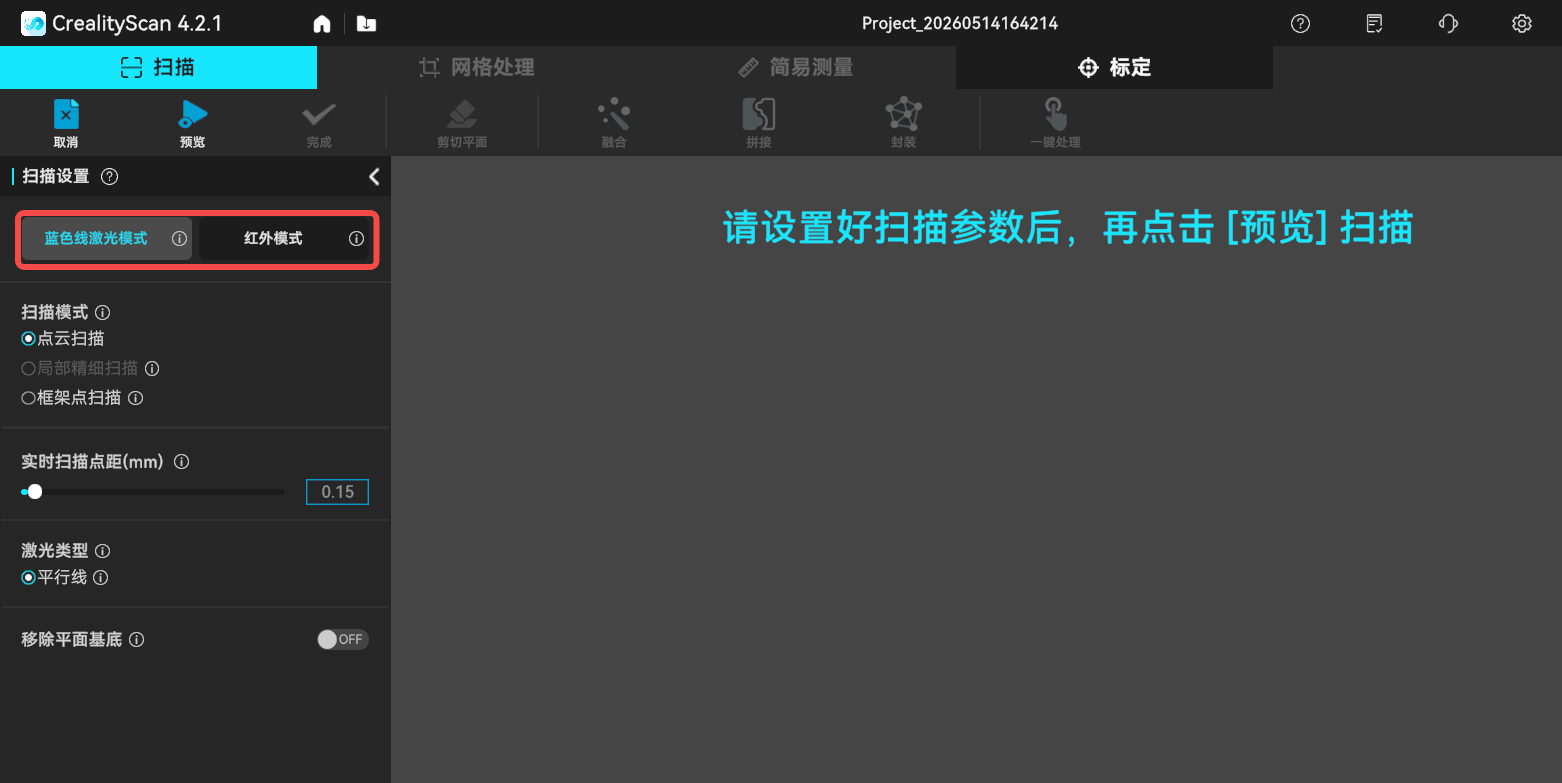Show info for 红外模式
This screenshot has height=783, width=1562.
[x=356, y=239]
